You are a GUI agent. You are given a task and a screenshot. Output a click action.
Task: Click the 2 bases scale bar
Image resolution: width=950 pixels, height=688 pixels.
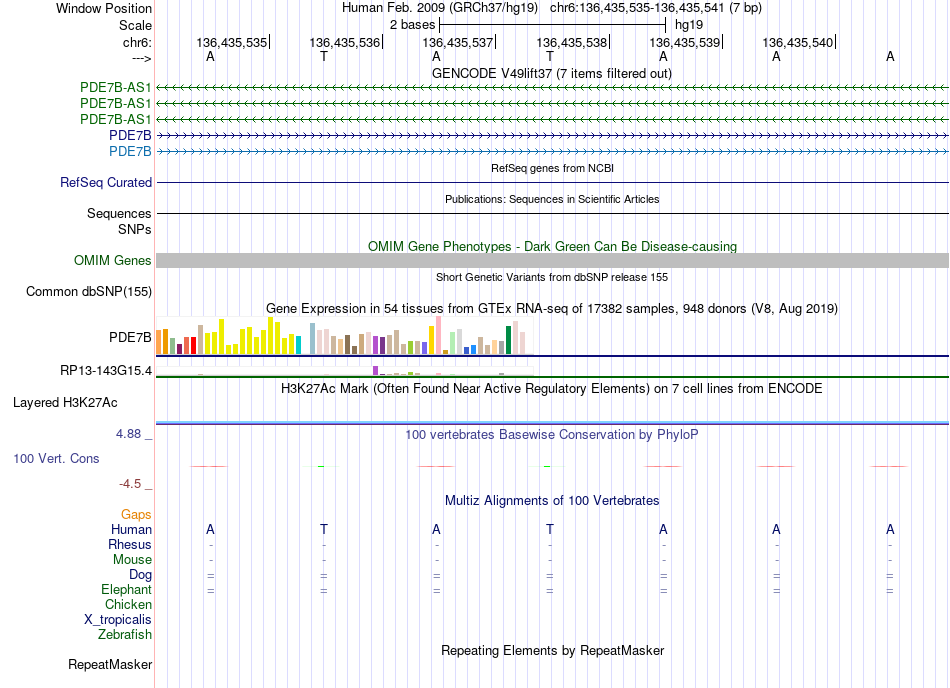click(553, 25)
